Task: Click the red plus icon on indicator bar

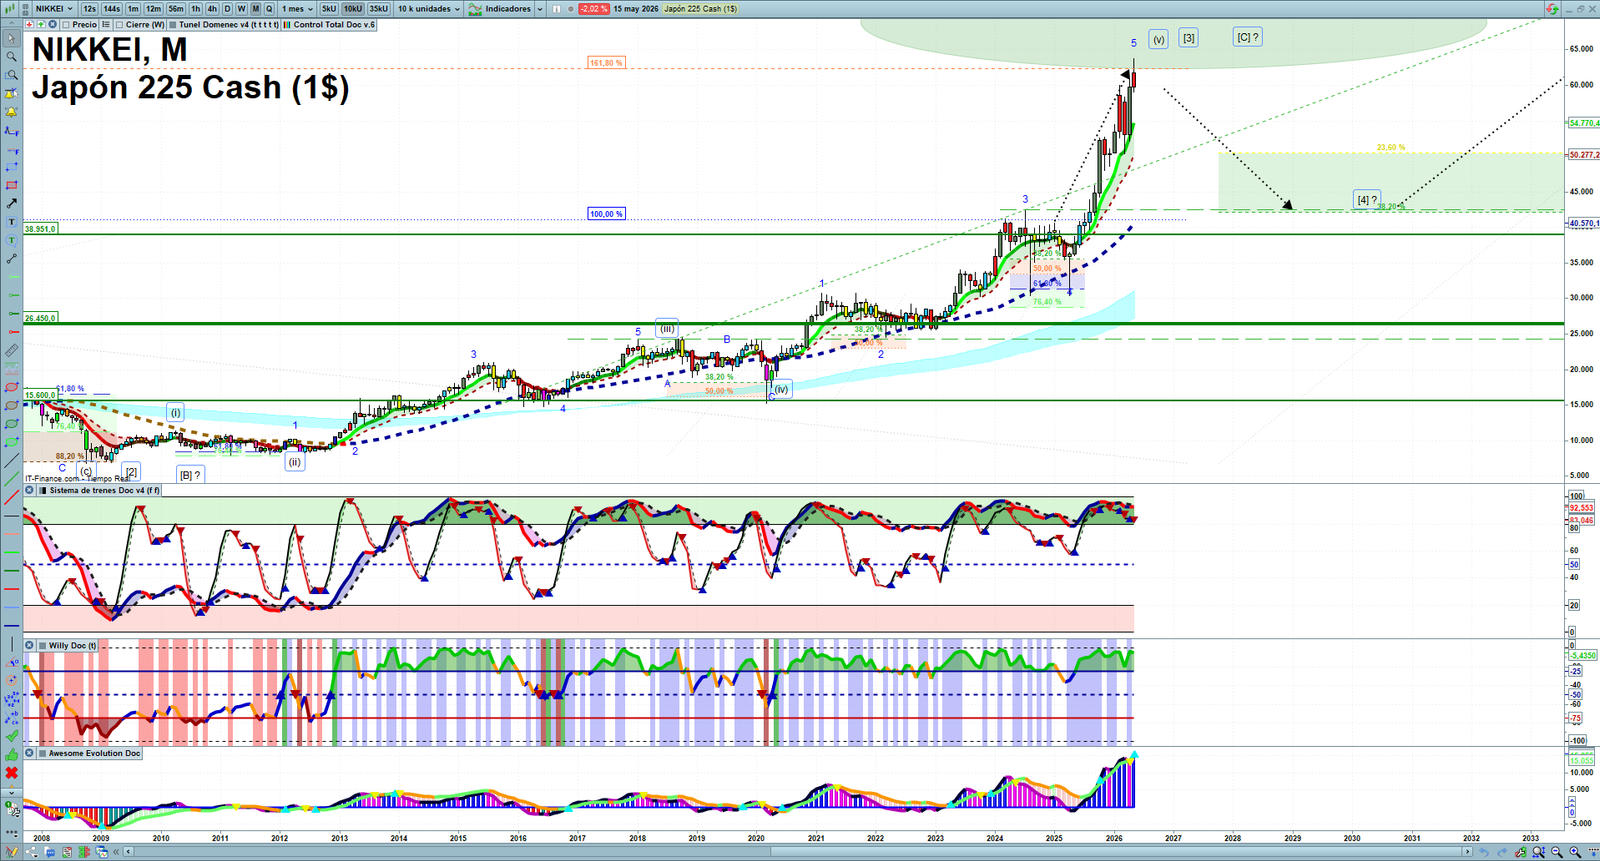Action: coord(29,24)
